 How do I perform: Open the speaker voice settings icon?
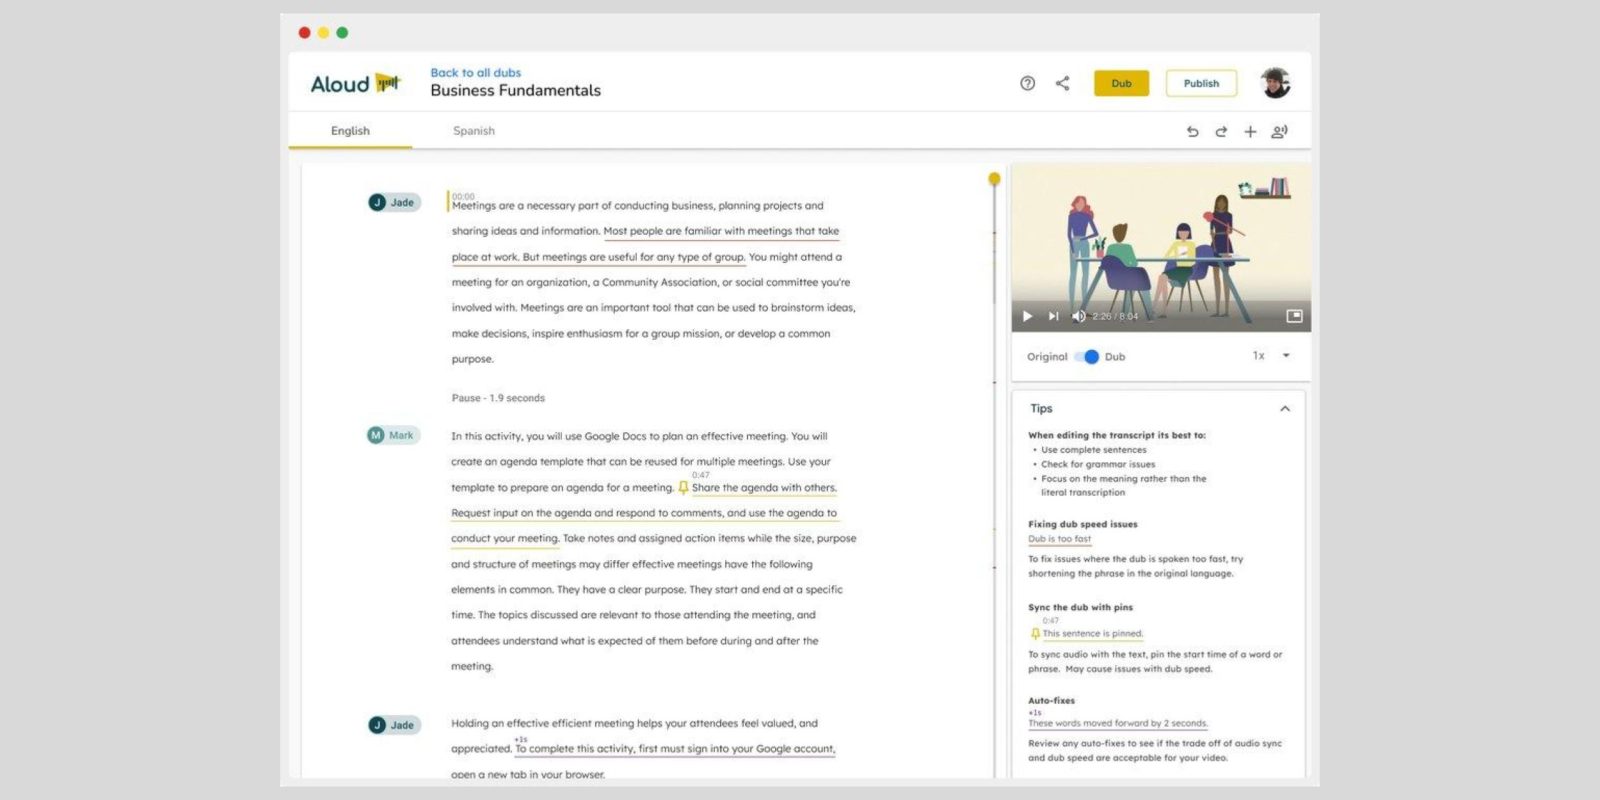(x=1279, y=132)
